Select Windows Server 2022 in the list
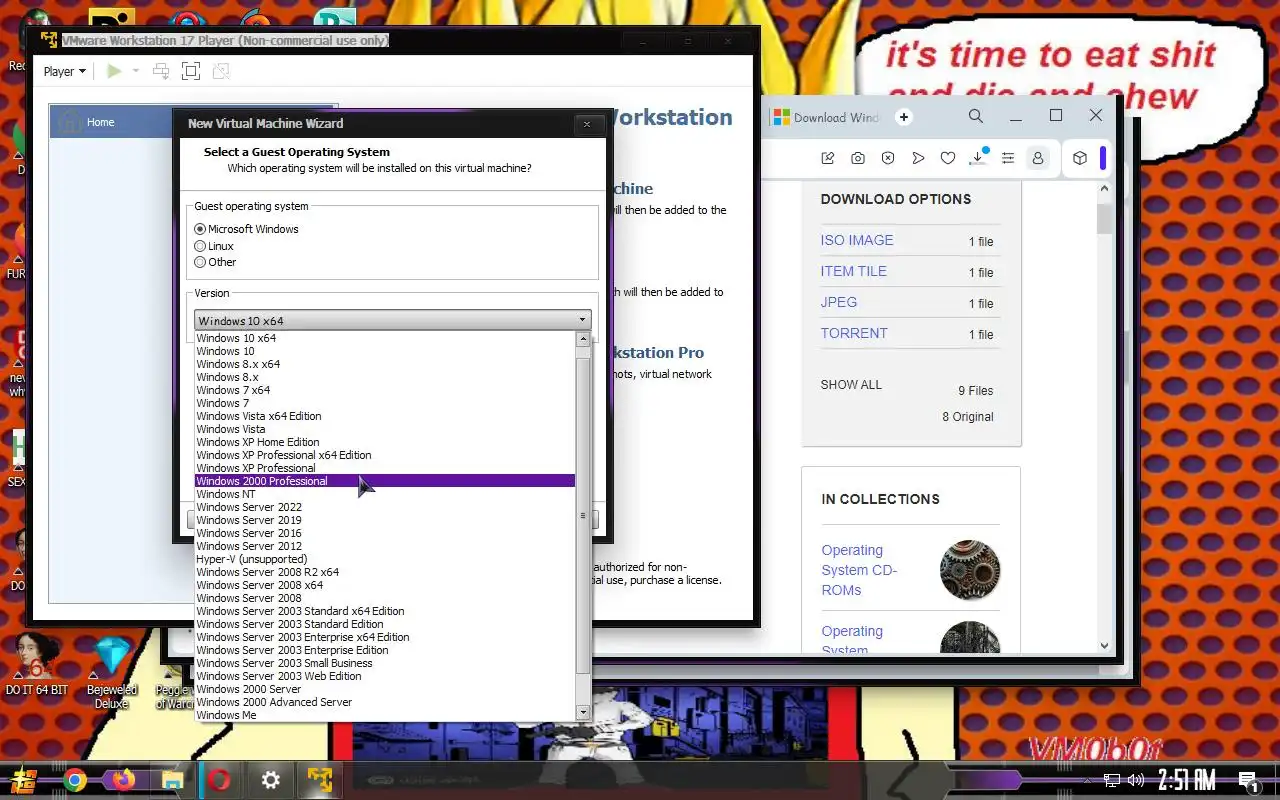1280x800 pixels. tap(385, 507)
